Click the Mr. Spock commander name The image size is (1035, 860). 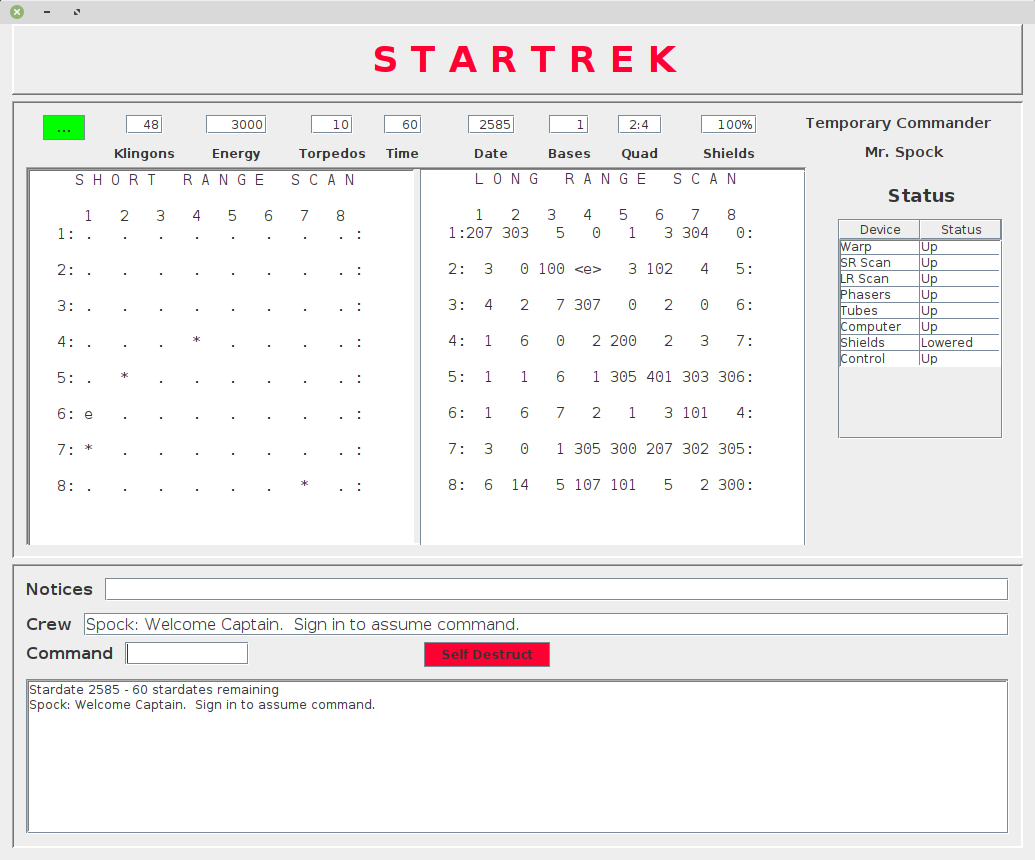tap(904, 152)
